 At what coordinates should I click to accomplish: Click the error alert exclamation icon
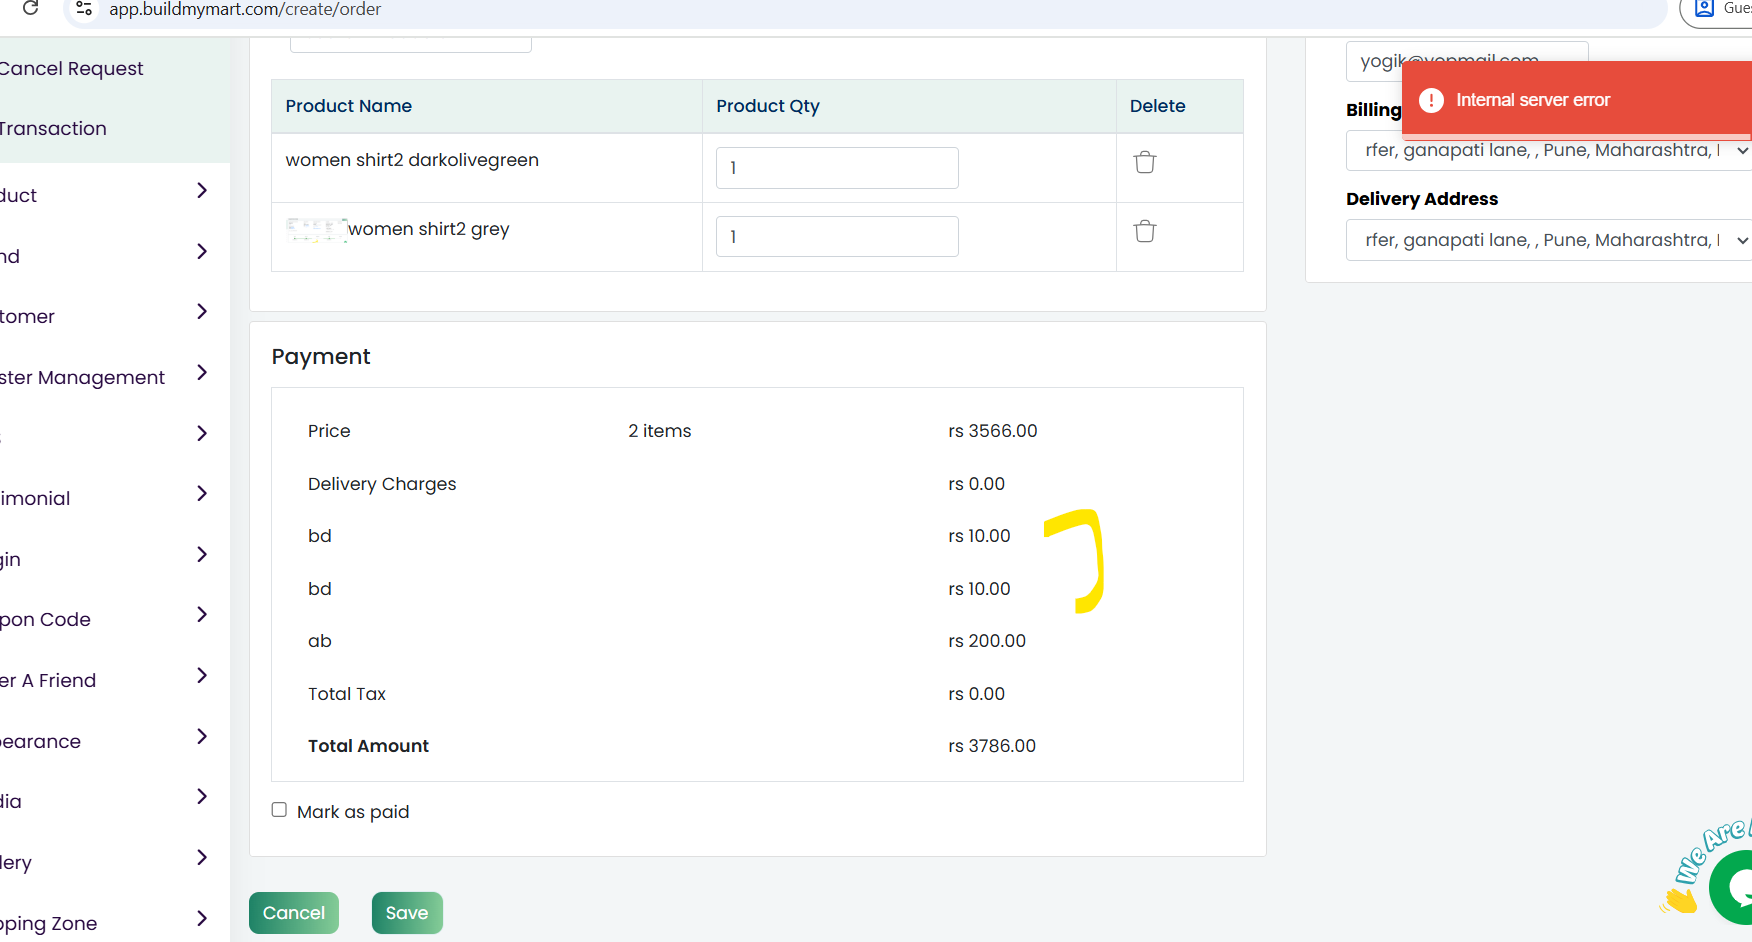[x=1431, y=100]
